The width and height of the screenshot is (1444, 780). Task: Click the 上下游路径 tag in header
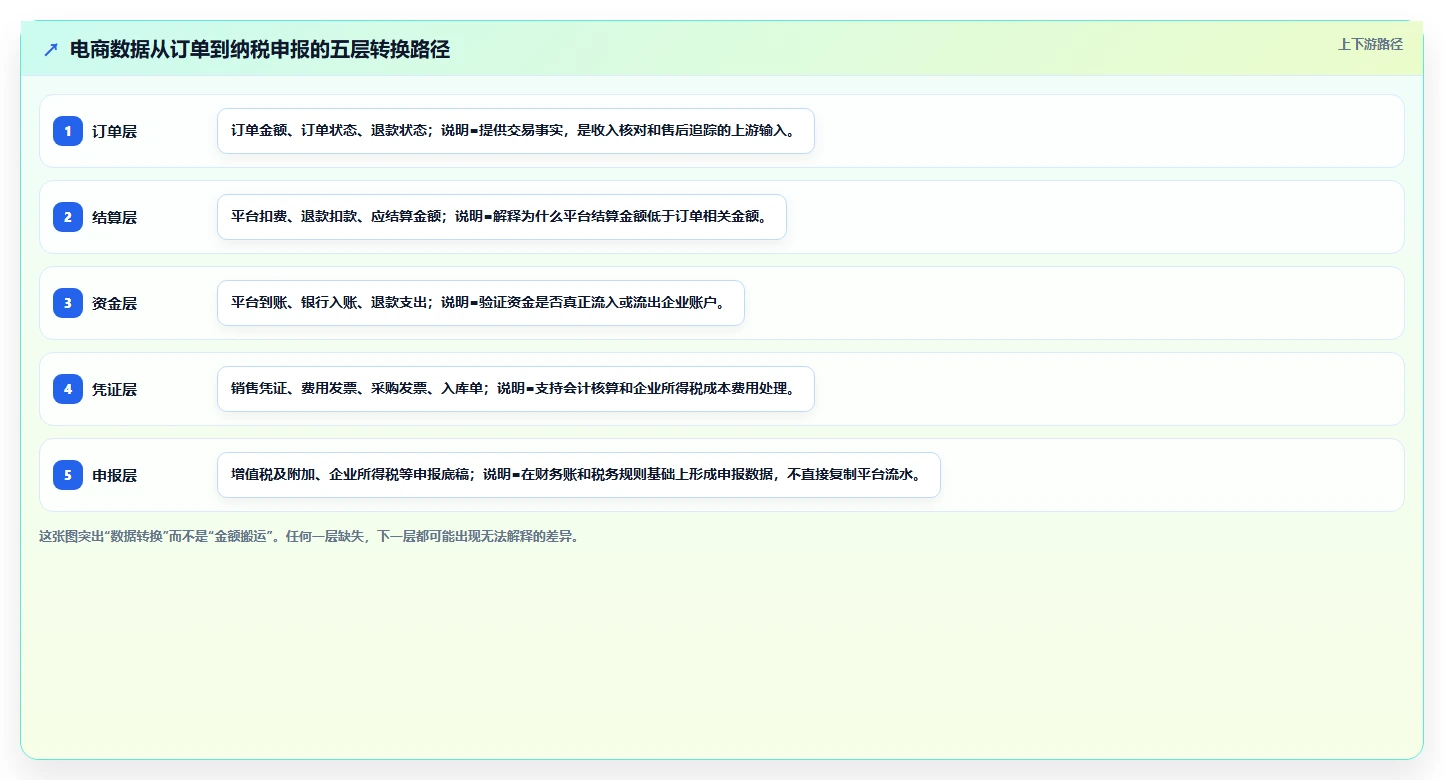point(1370,44)
